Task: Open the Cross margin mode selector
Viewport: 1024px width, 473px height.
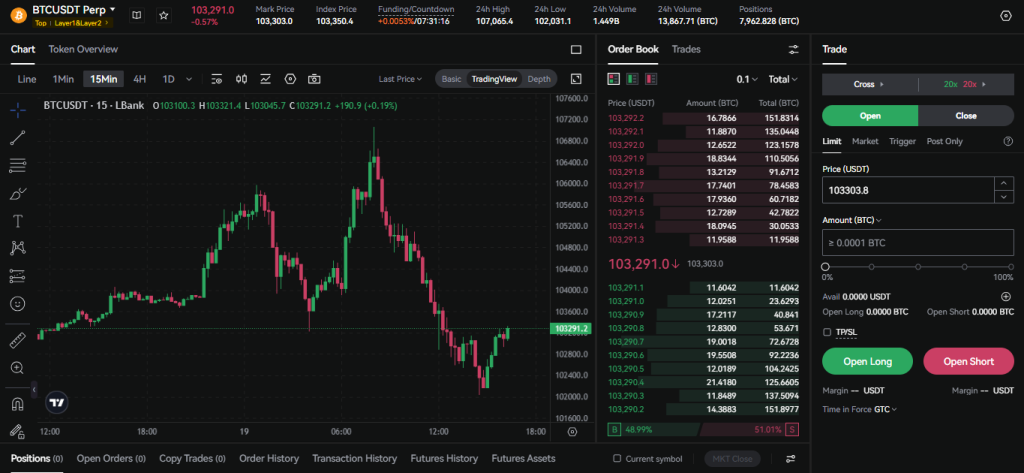Action: click(870, 84)
